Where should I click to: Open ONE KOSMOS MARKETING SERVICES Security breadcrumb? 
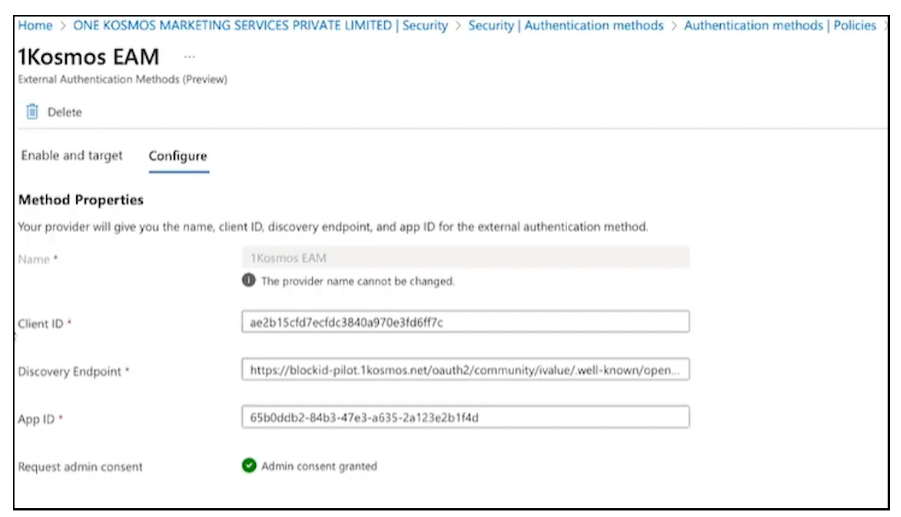tap(260, 26)
